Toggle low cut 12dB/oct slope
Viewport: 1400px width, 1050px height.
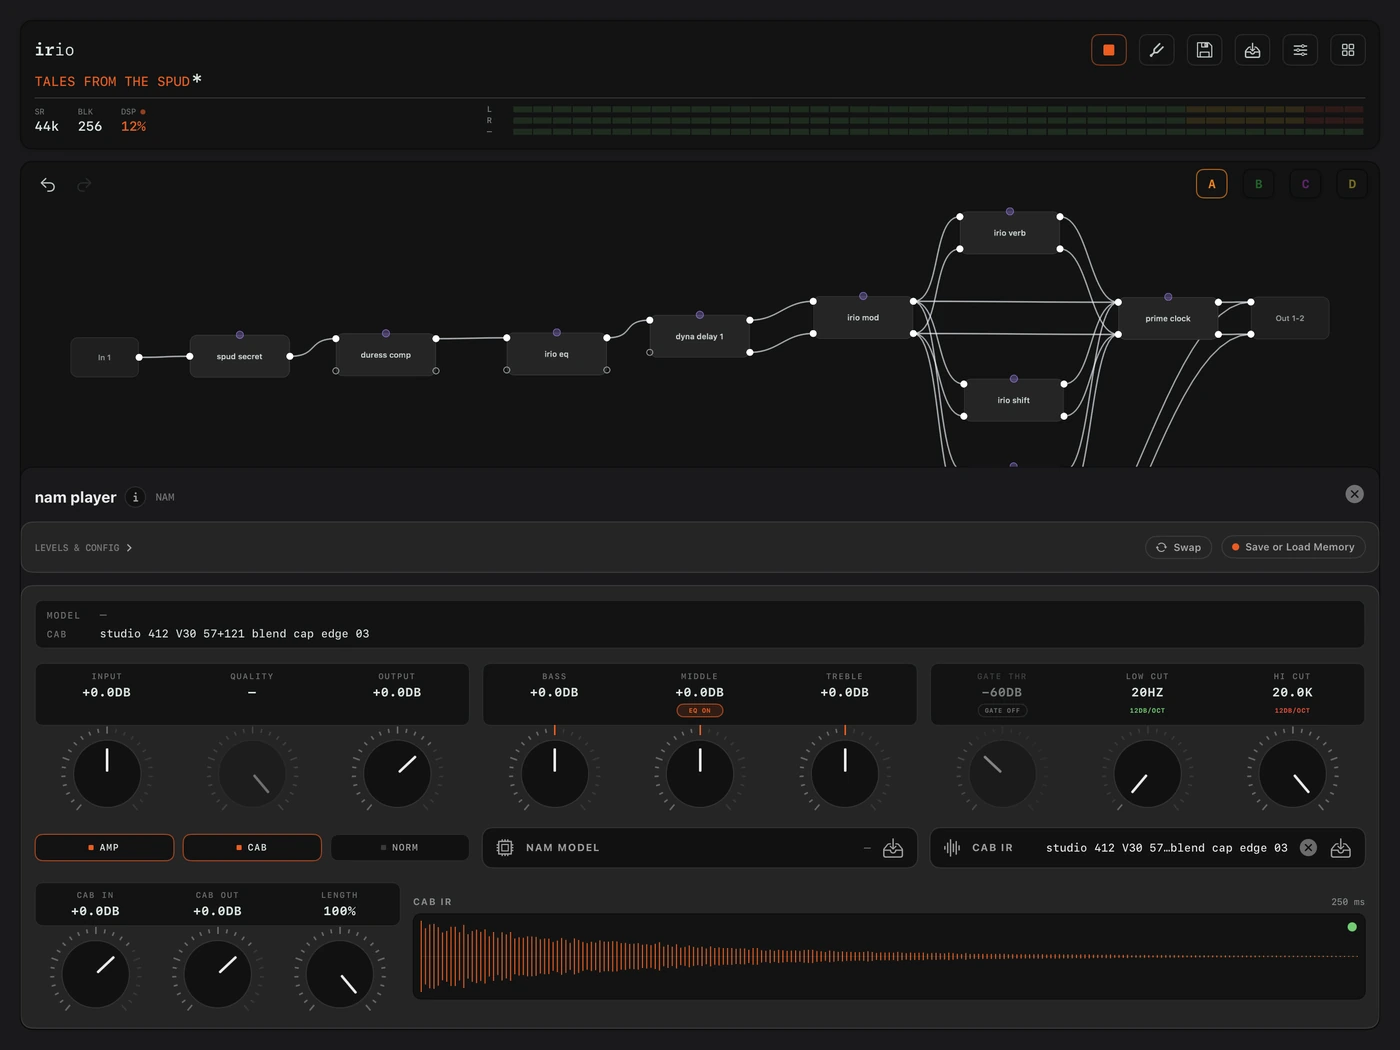[1147, 711]
